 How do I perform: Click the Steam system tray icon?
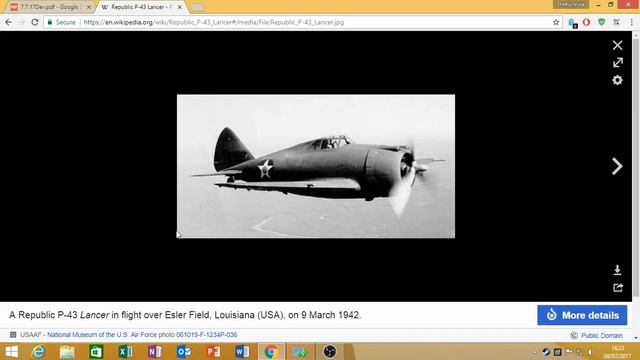click(546, 352)
